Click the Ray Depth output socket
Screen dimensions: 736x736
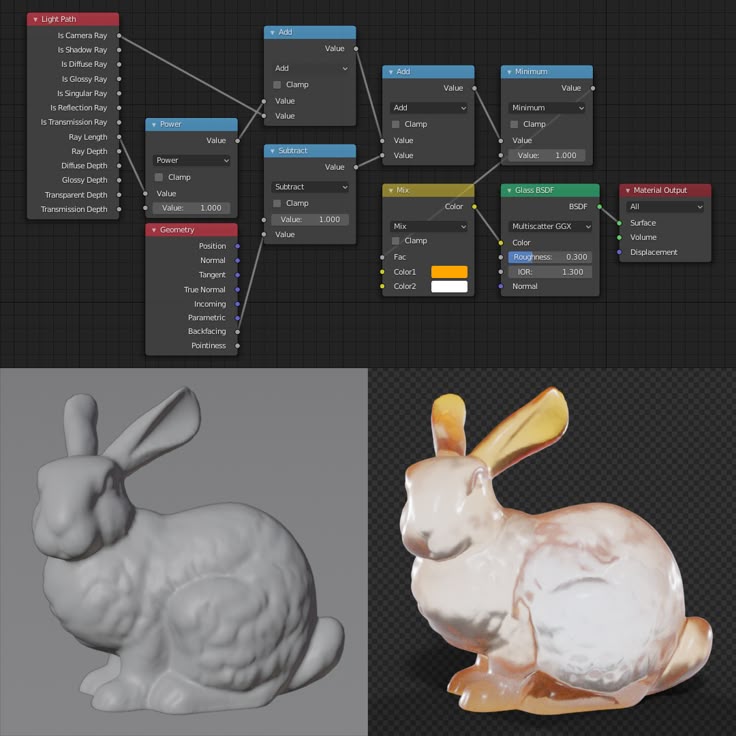click(x=119, y=151)
